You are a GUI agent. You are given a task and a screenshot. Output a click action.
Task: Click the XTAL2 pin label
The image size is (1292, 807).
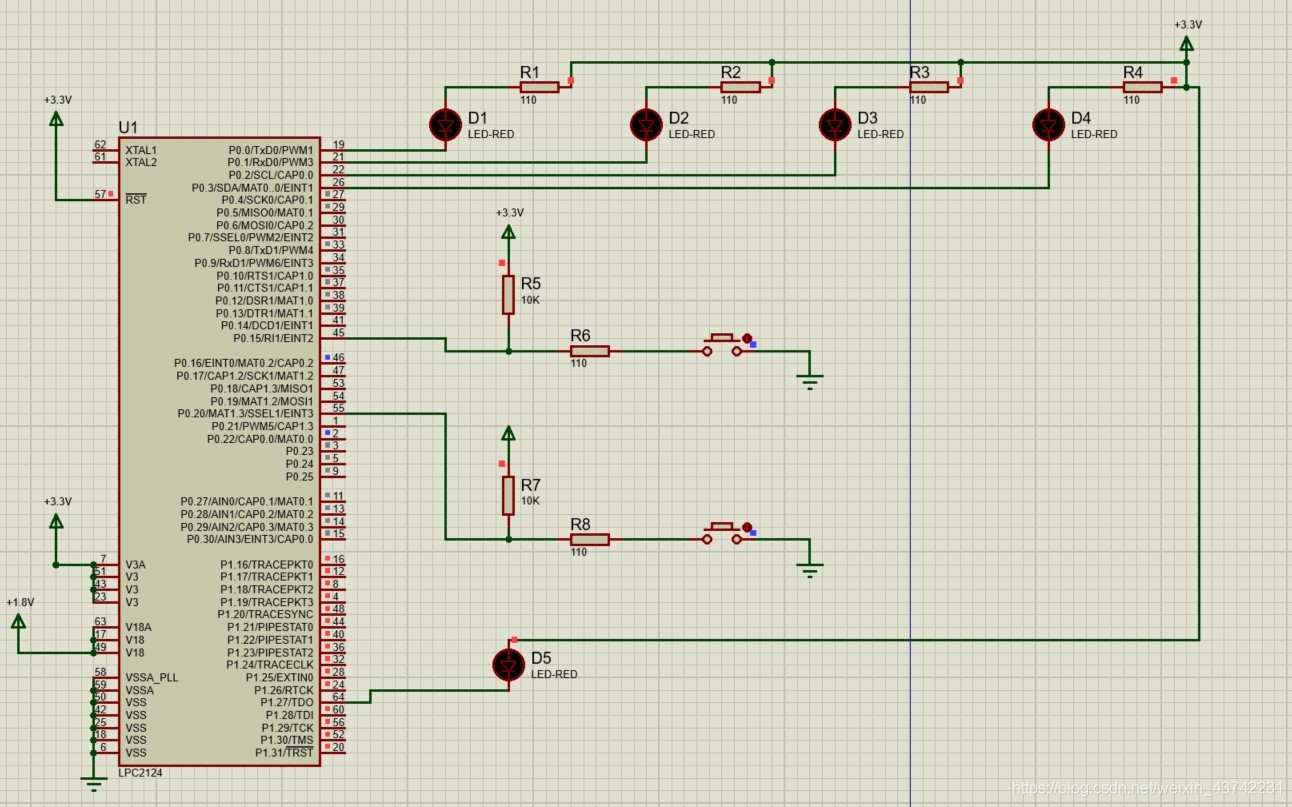[x=141, y=162]
